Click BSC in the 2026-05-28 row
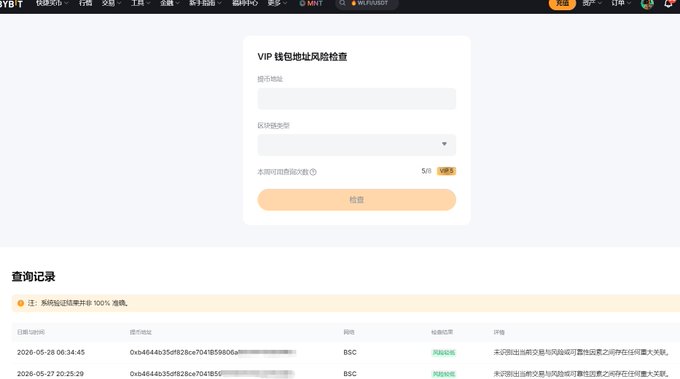This screenshot has height=379, width=680. (350, 352)
